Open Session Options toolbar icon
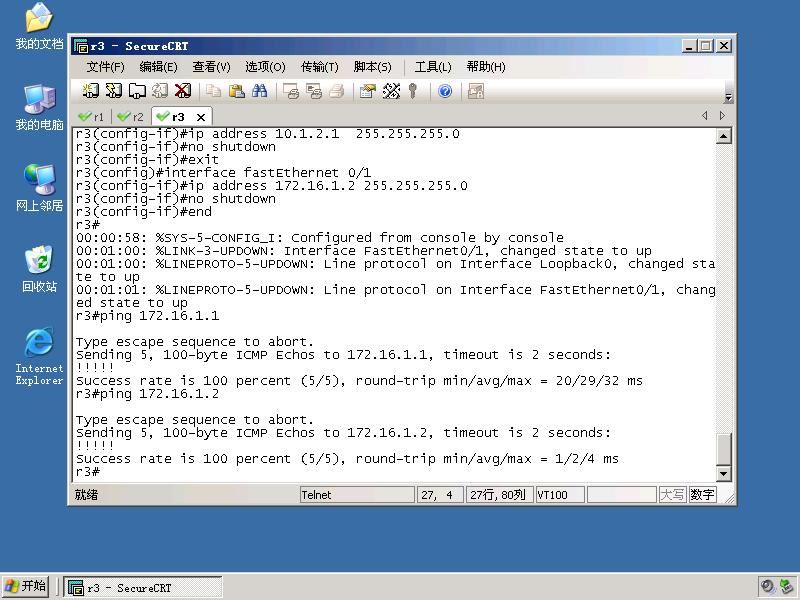The width and height of the screenshot is (800, 600). click(367, 91)
